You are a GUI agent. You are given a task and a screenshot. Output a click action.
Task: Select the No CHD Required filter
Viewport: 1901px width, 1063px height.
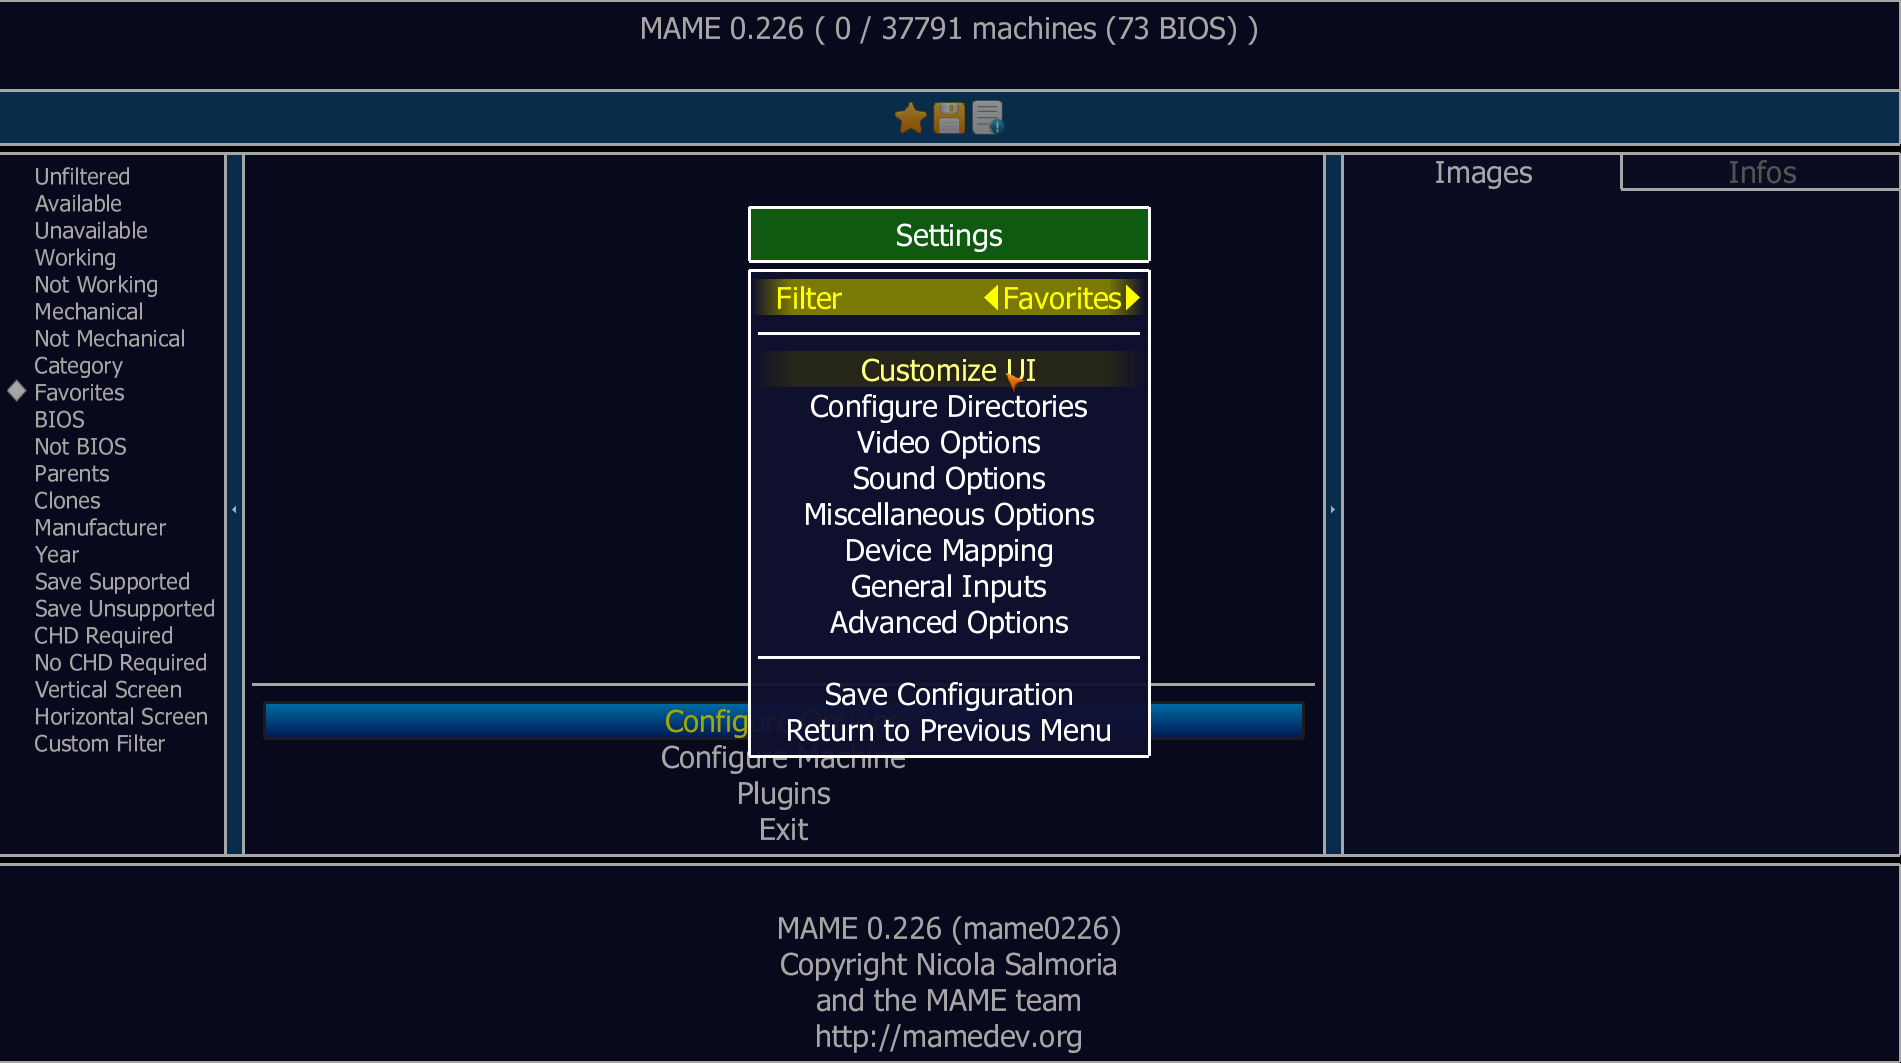coord(121,662)
